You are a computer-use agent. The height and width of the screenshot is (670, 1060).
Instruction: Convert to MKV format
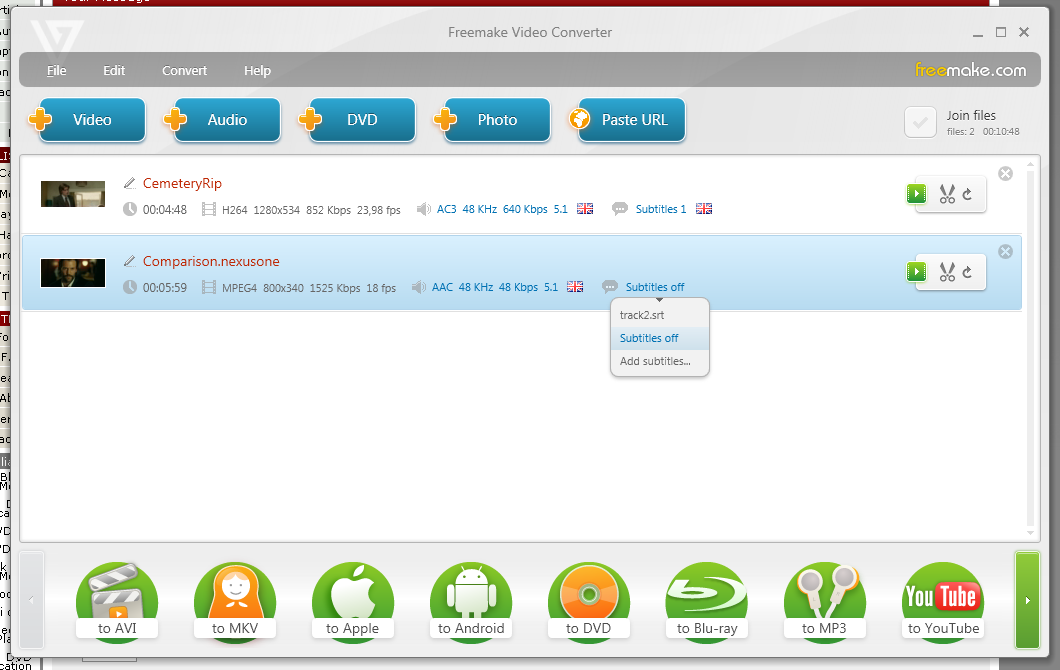pyautogui.click(x=235, y=602)
